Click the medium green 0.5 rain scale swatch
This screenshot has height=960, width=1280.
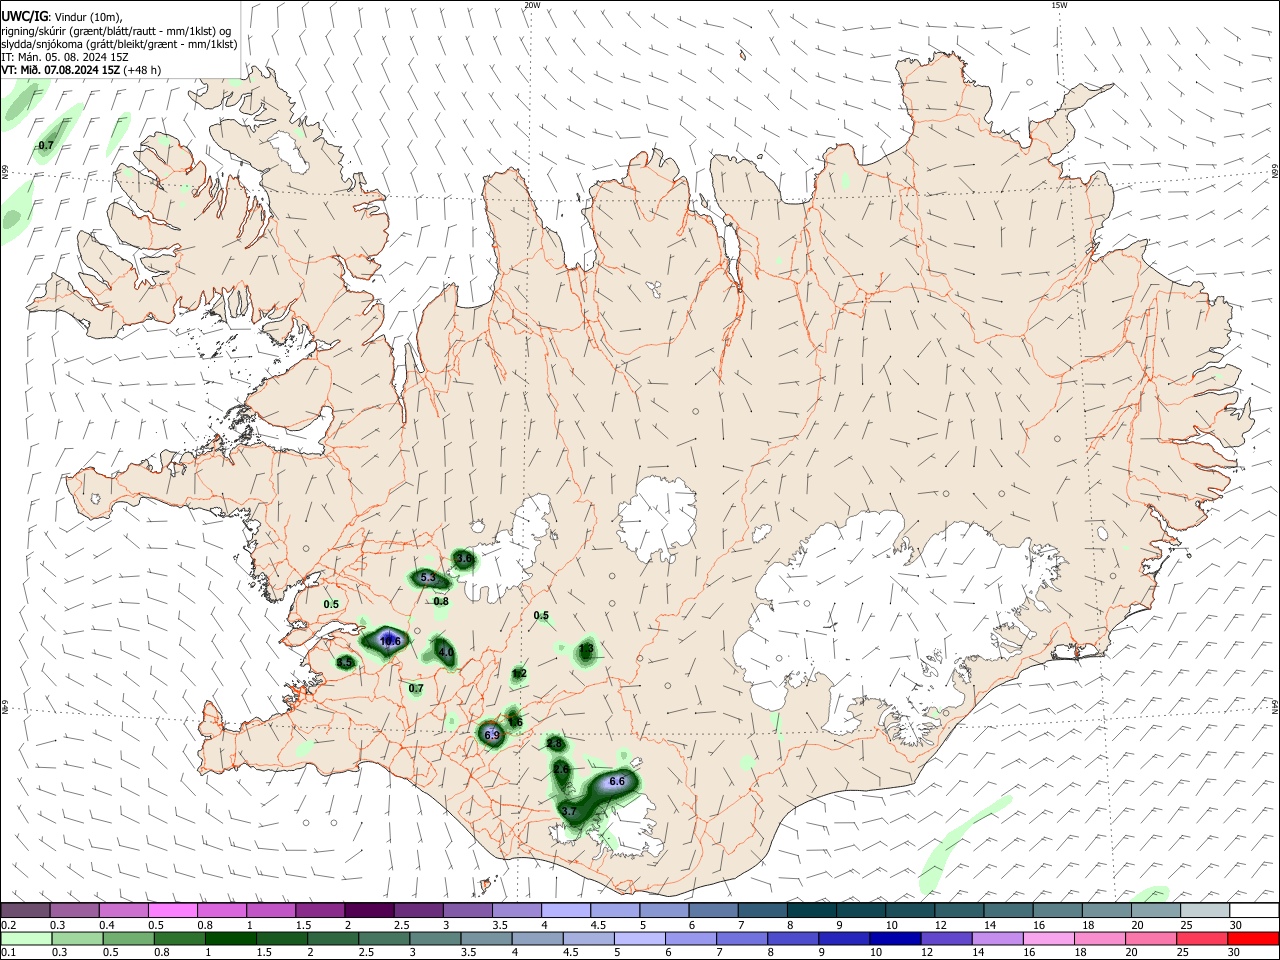point(129,939)
